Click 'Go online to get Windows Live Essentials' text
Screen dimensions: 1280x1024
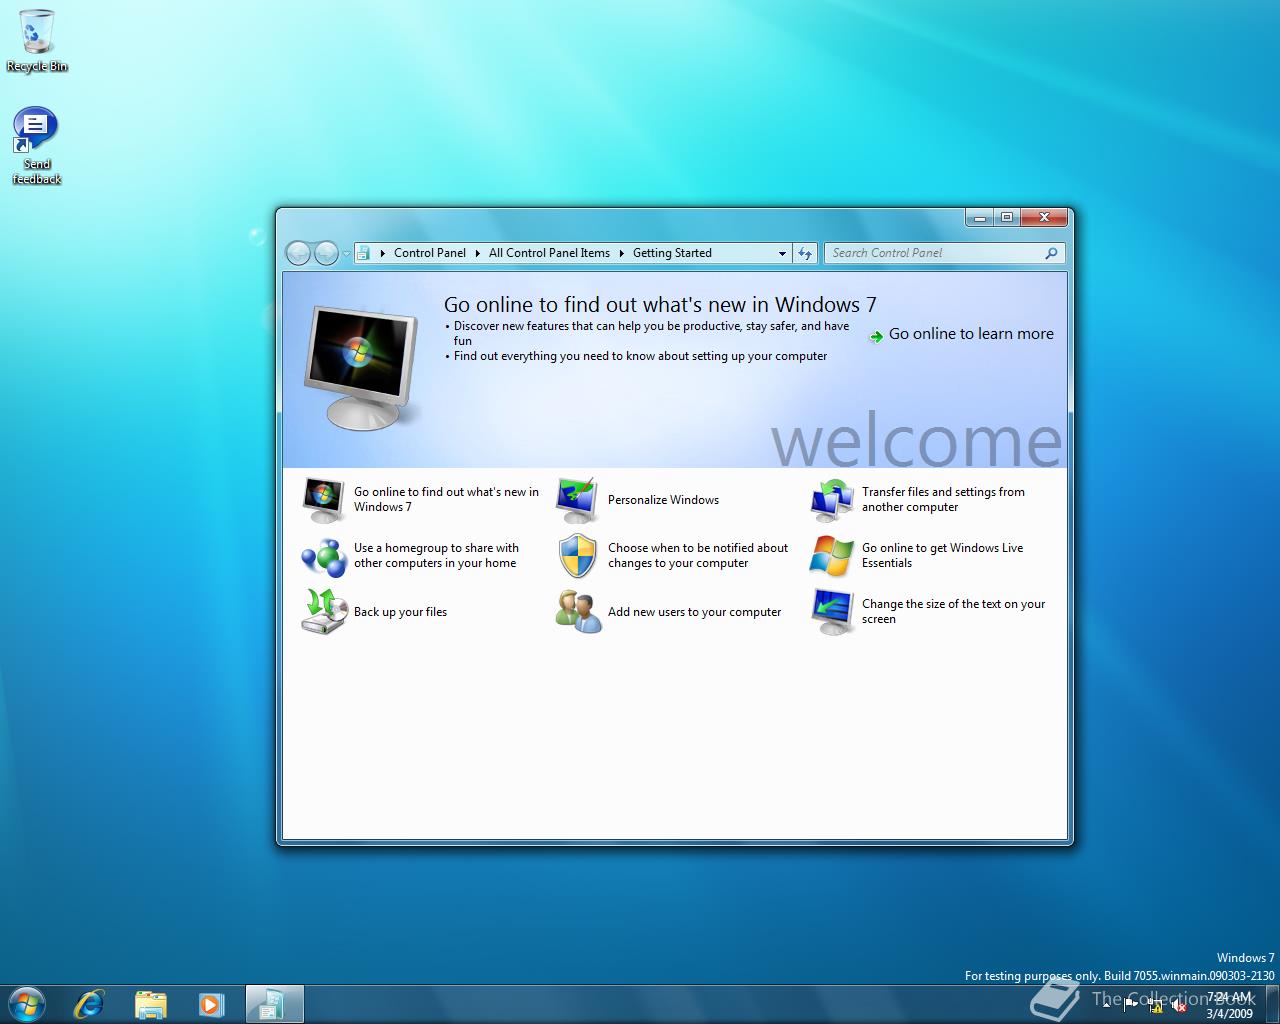coord(942,555)
